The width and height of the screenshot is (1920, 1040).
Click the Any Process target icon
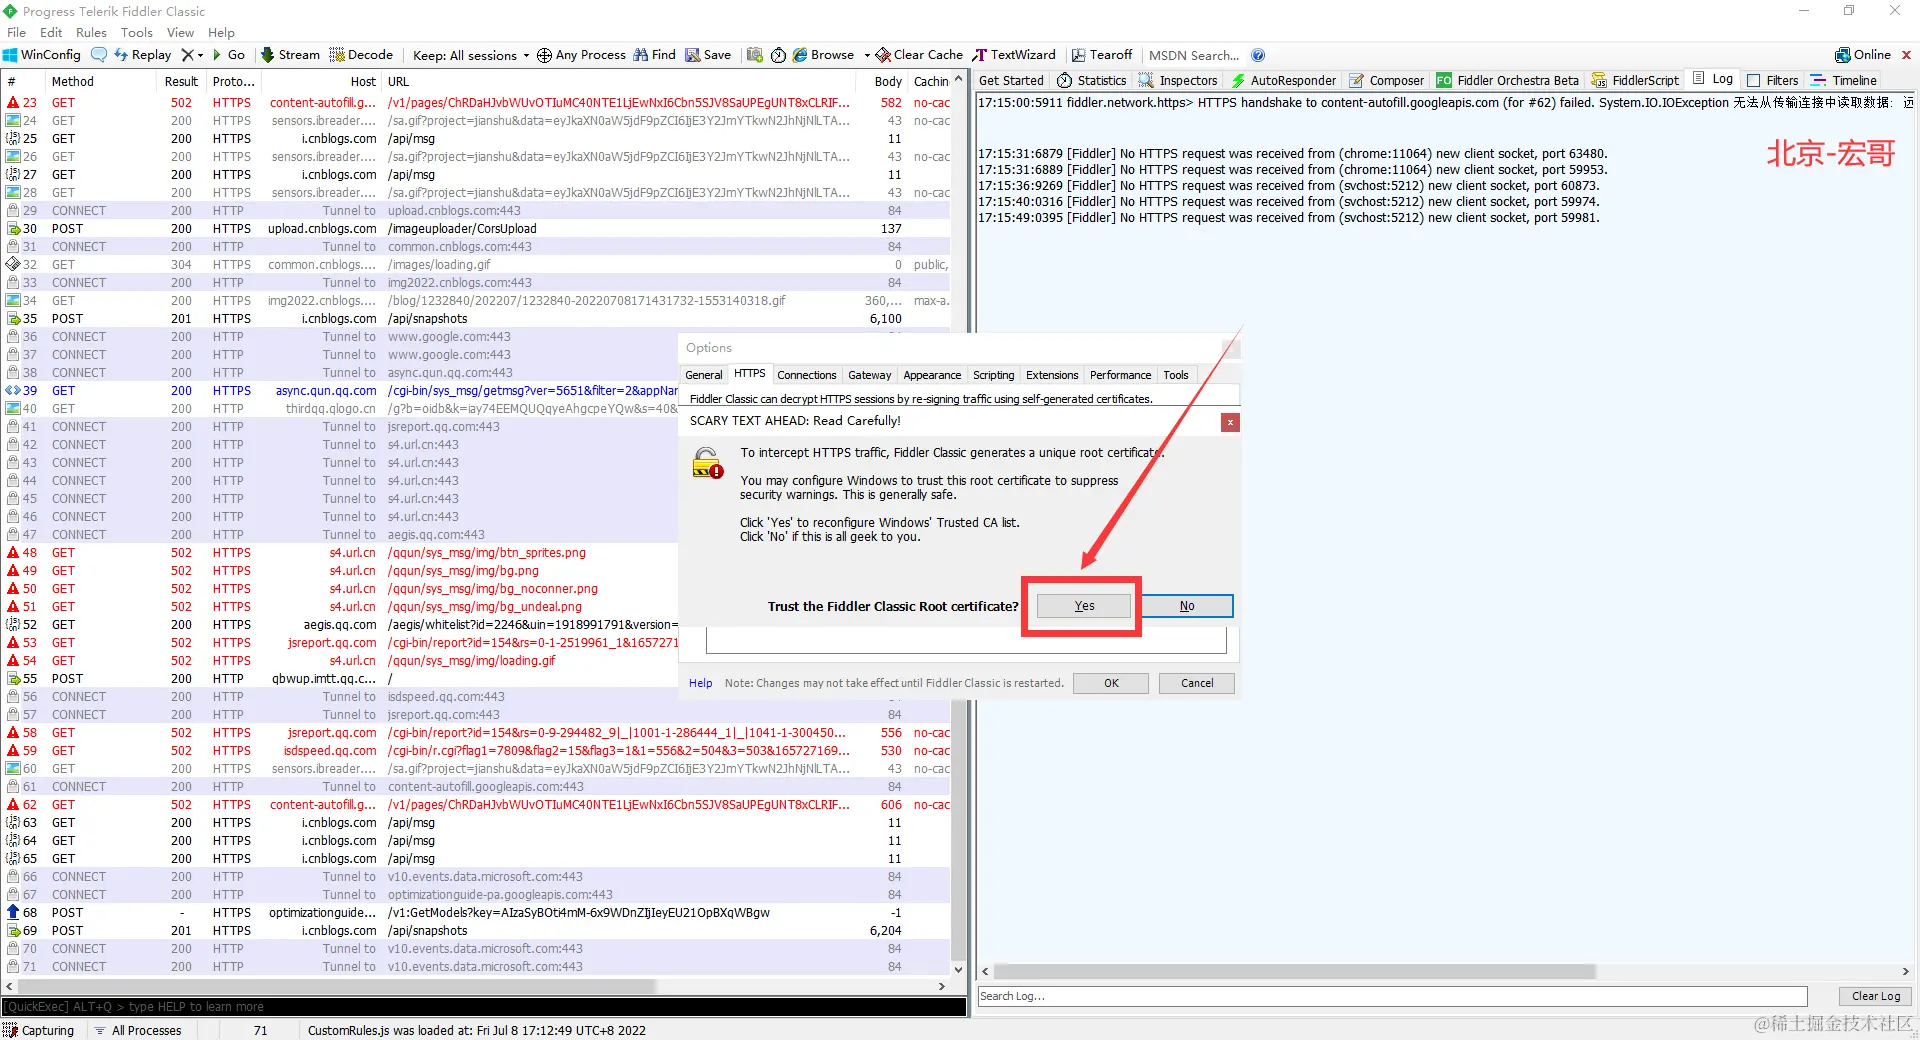pyautogui.click(x=544, y=55)
